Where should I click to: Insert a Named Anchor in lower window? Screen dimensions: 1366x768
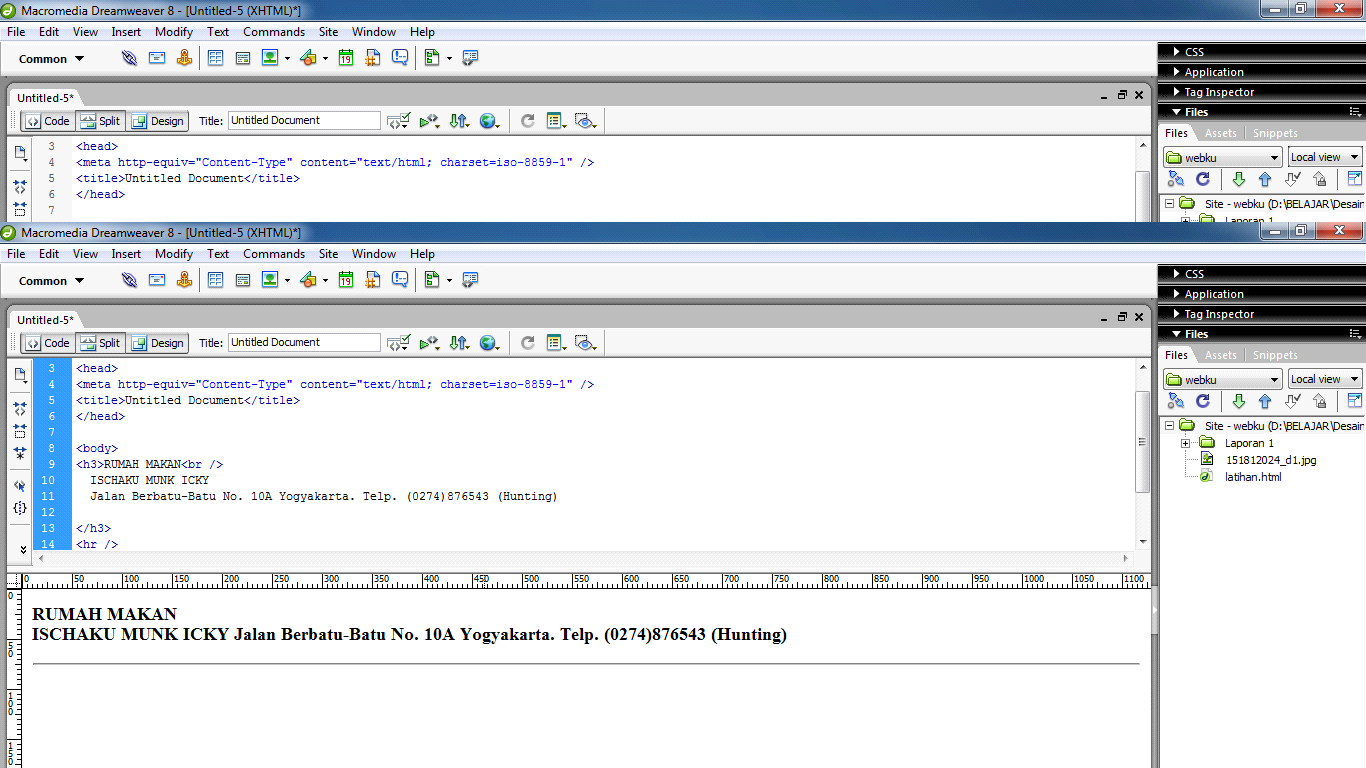point(184,281)
